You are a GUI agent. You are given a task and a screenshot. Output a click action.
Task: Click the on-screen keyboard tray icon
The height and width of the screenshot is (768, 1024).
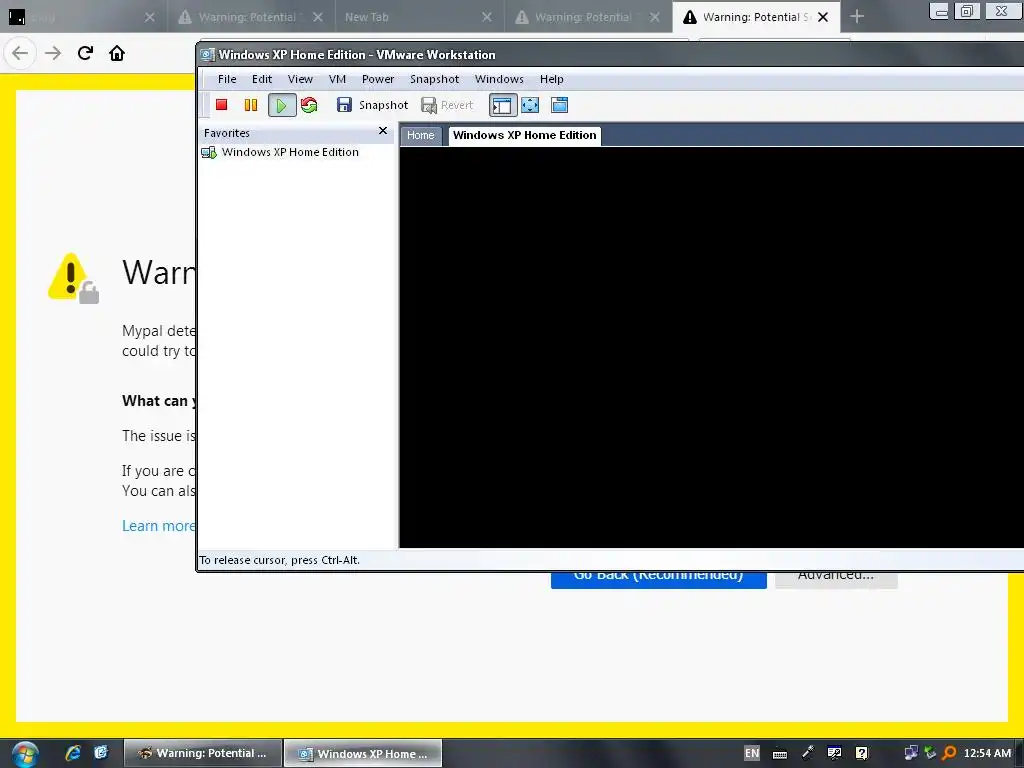(x=780, y=754)
